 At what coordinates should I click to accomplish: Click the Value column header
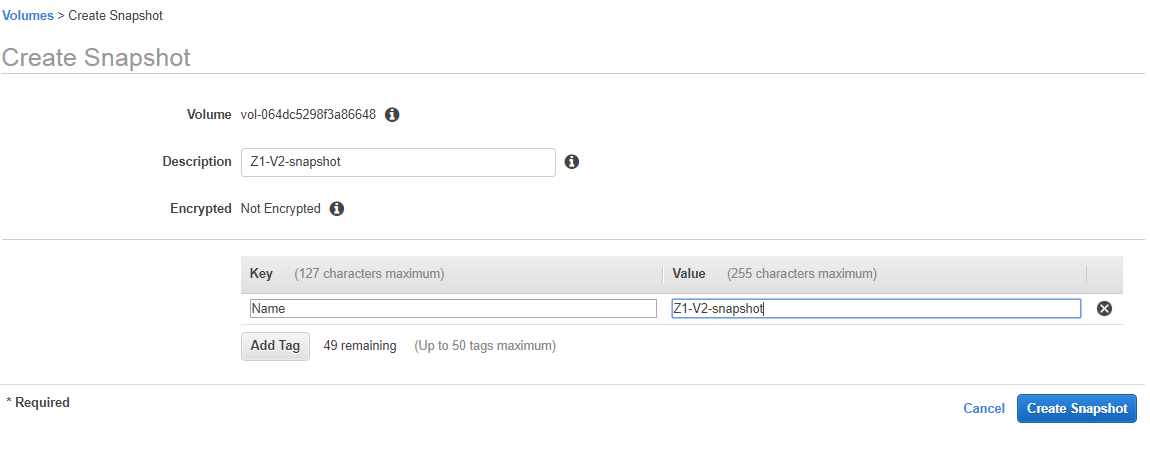pyautogui.click(x=689, y=274)
